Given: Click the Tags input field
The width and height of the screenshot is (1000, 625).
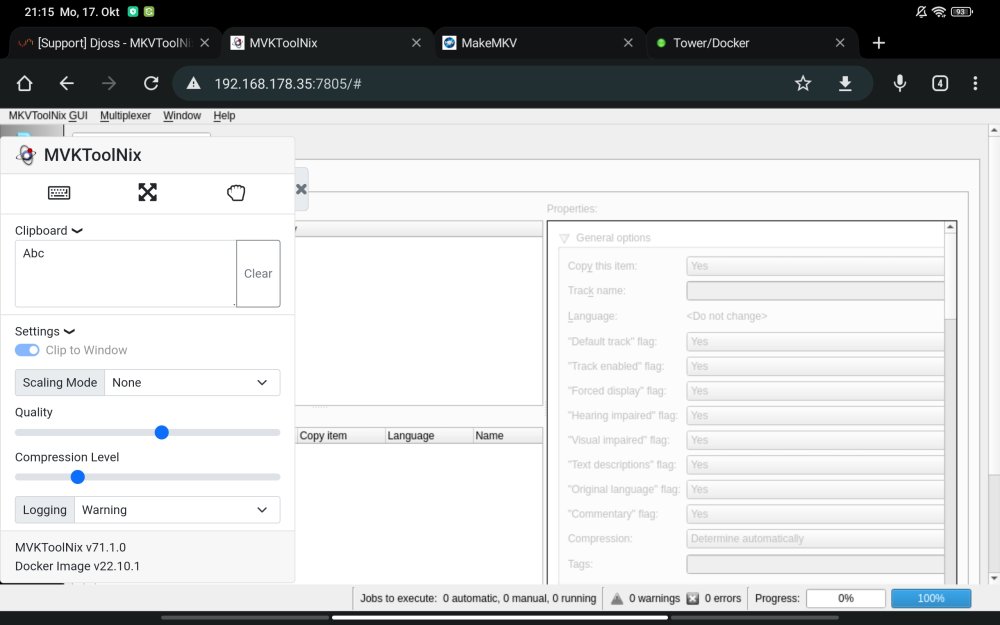Looking at the screenshot, I should (x=815, y=564).
